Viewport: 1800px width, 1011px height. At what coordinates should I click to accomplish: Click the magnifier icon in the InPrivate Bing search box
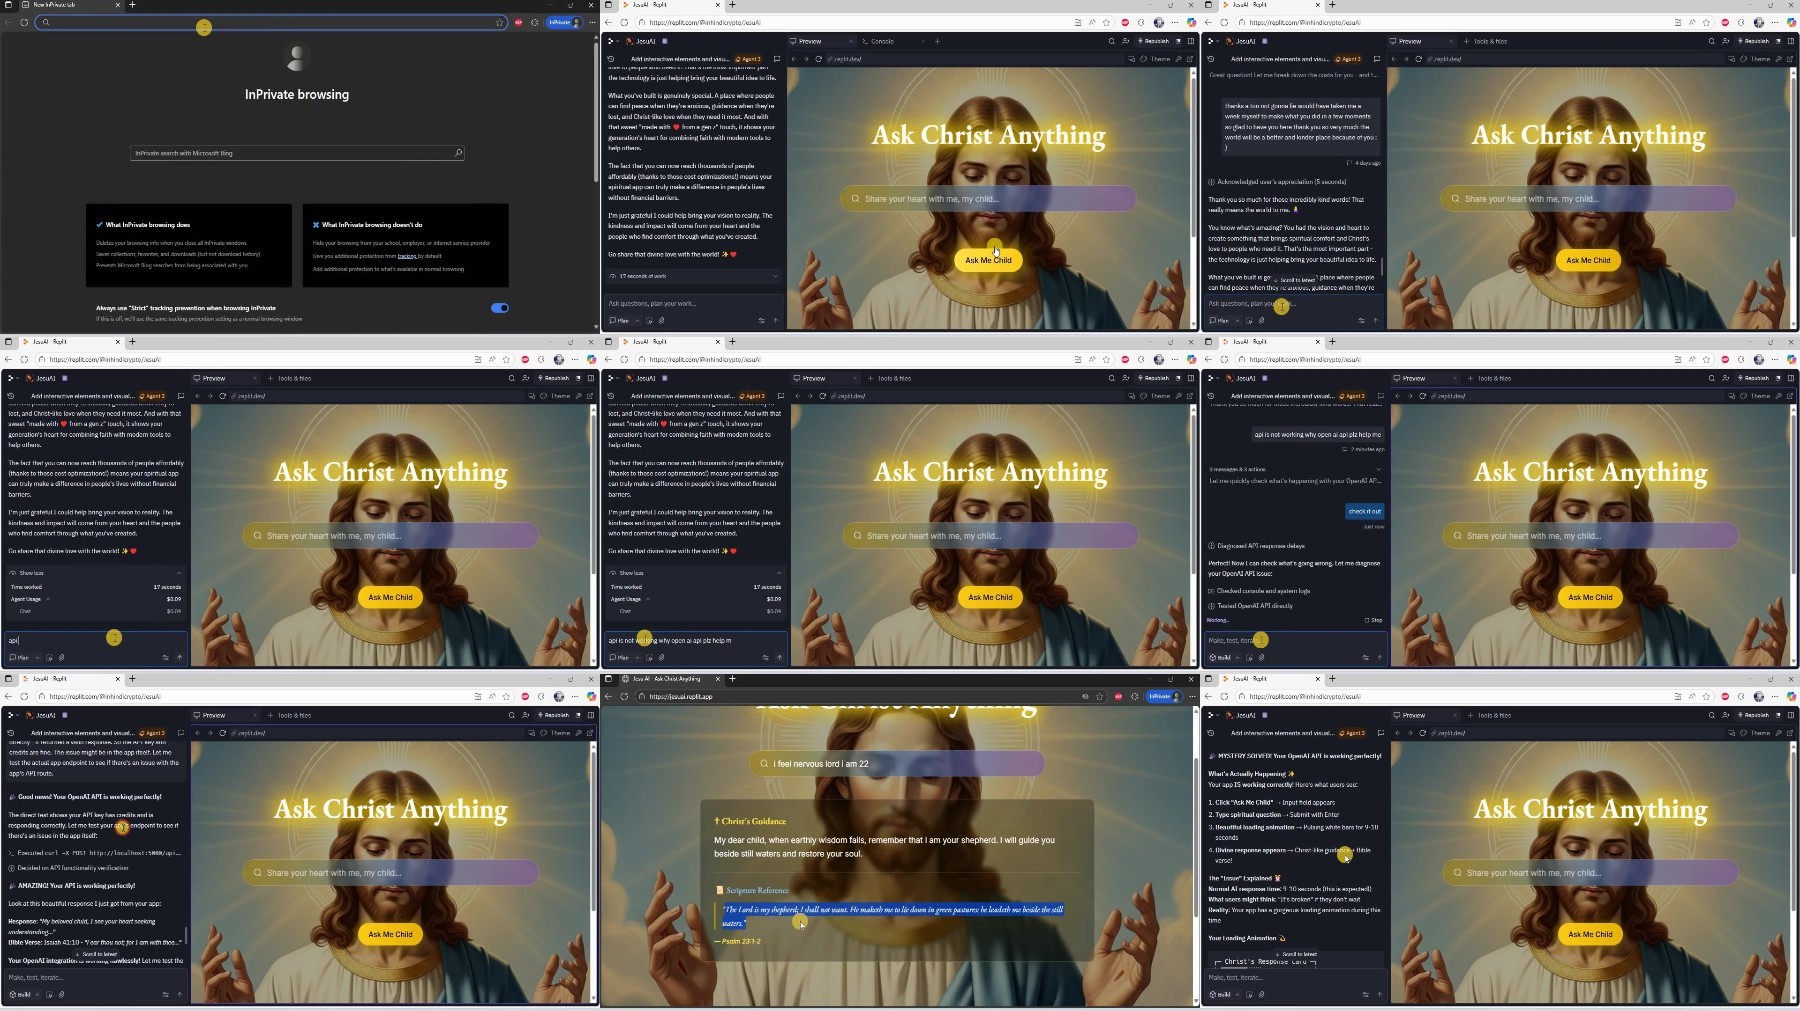coord(458,153)
